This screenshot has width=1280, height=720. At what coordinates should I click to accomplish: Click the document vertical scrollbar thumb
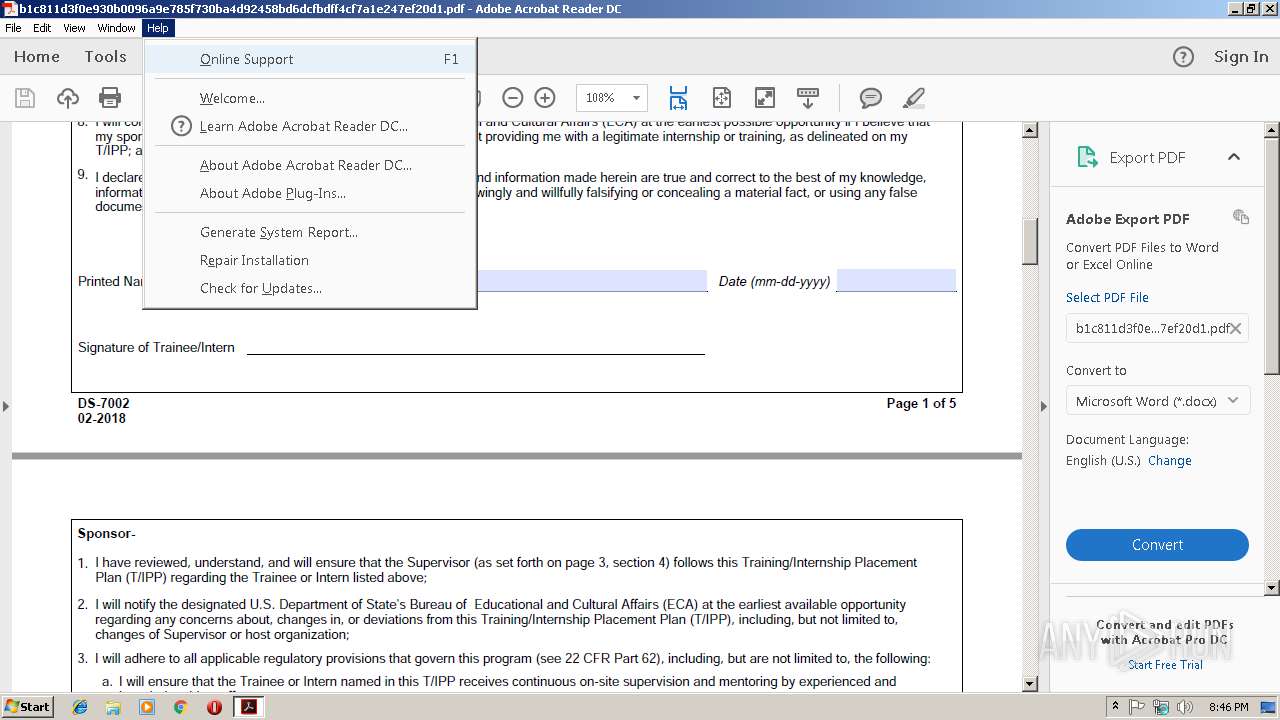point(1030,240)
